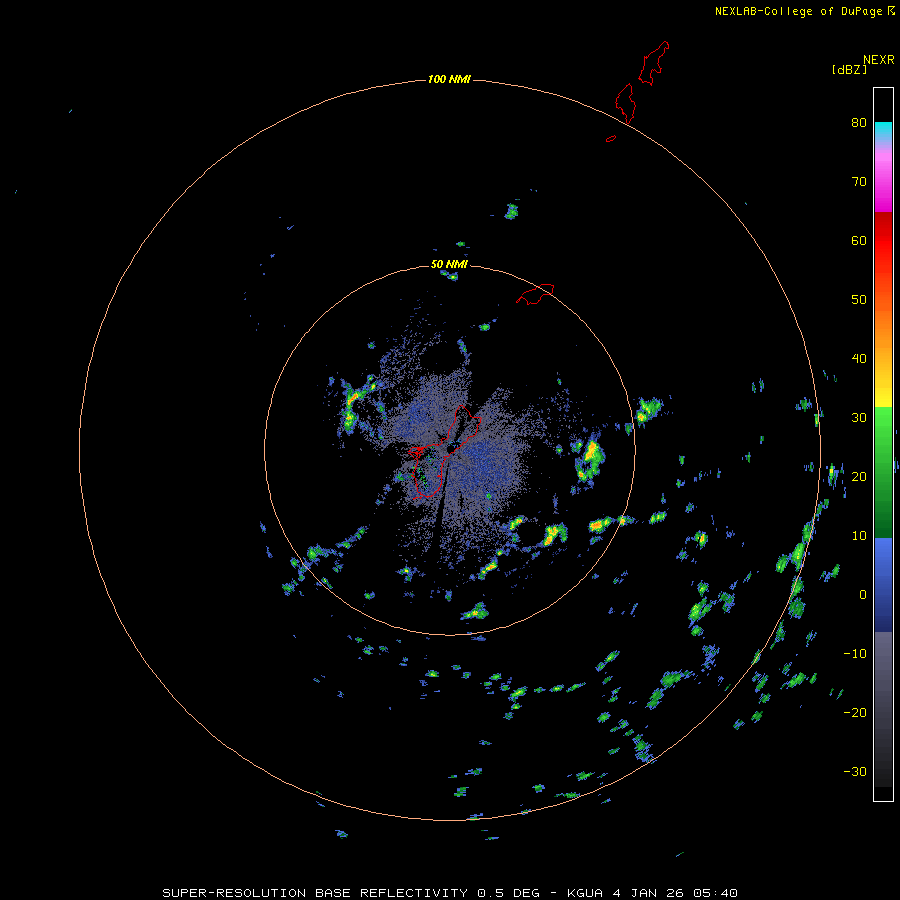Screen dimensions: 900x900
Task: Click the 30 value on the dBZ scale
Action: pyautogui.click(x=859, y=418)
